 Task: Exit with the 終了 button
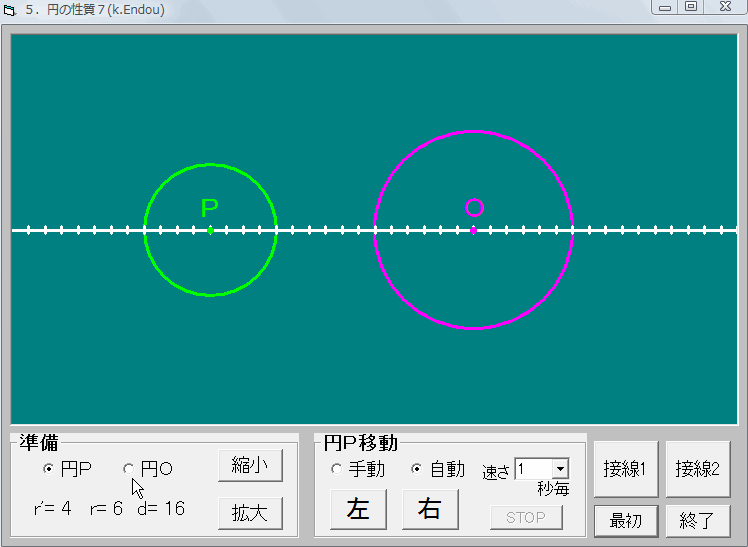click(697, 521)
